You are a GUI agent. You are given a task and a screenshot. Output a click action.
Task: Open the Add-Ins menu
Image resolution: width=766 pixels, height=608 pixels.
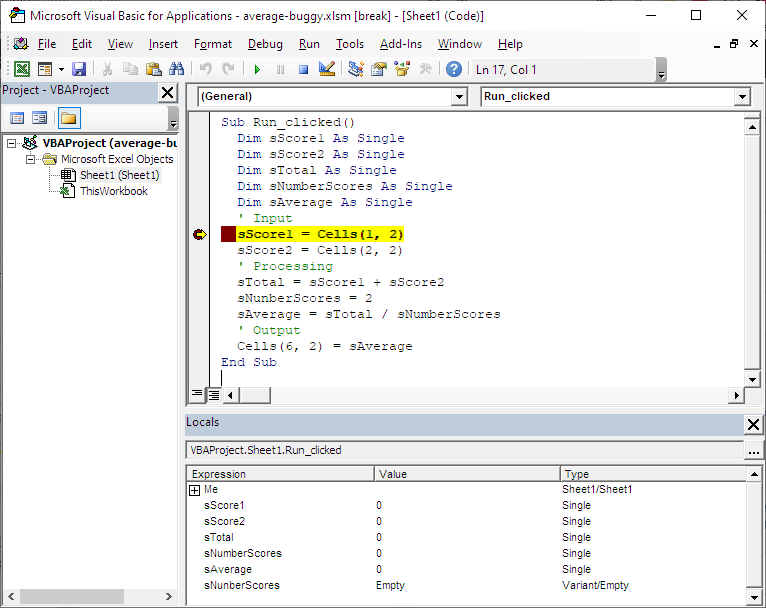[x=401, y=44]
